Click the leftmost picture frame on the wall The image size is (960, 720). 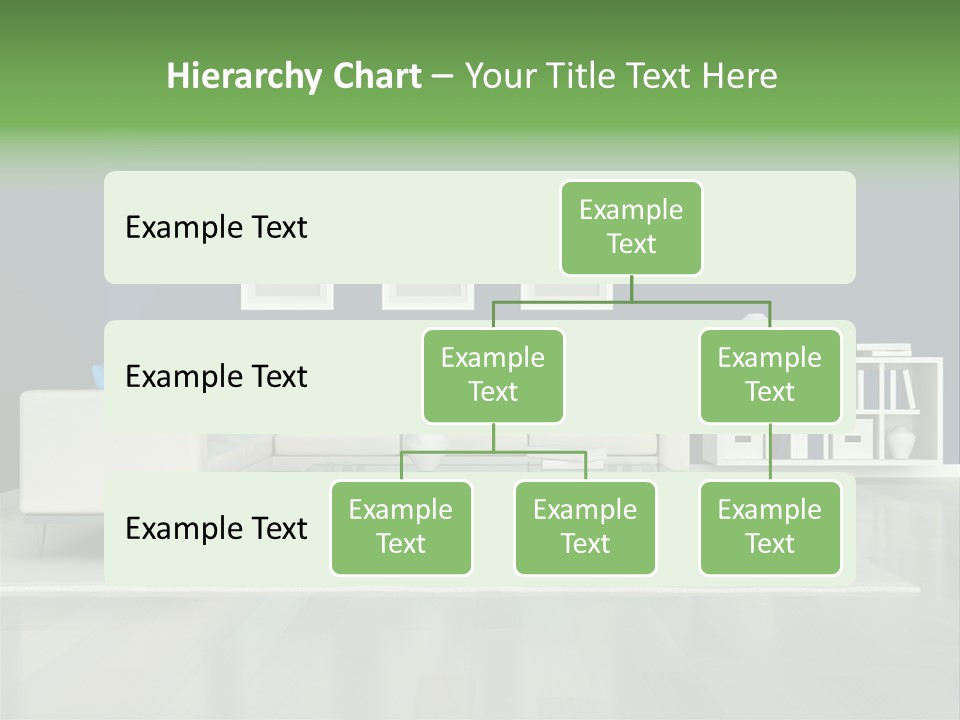click(286, 295)
